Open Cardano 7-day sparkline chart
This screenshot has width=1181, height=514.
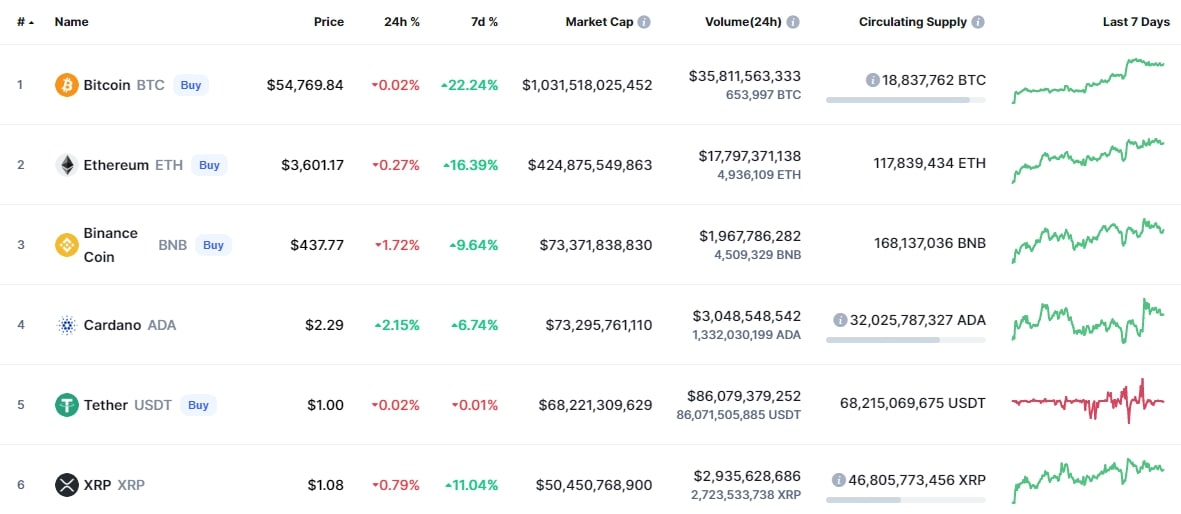tap(1088, 321)
